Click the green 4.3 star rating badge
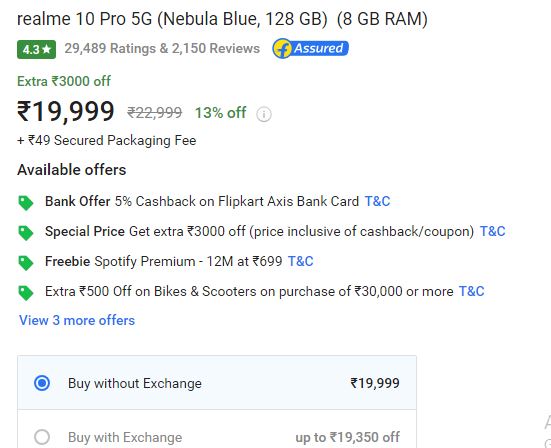Viewport: 551px width, 448px height. point(37,50)
